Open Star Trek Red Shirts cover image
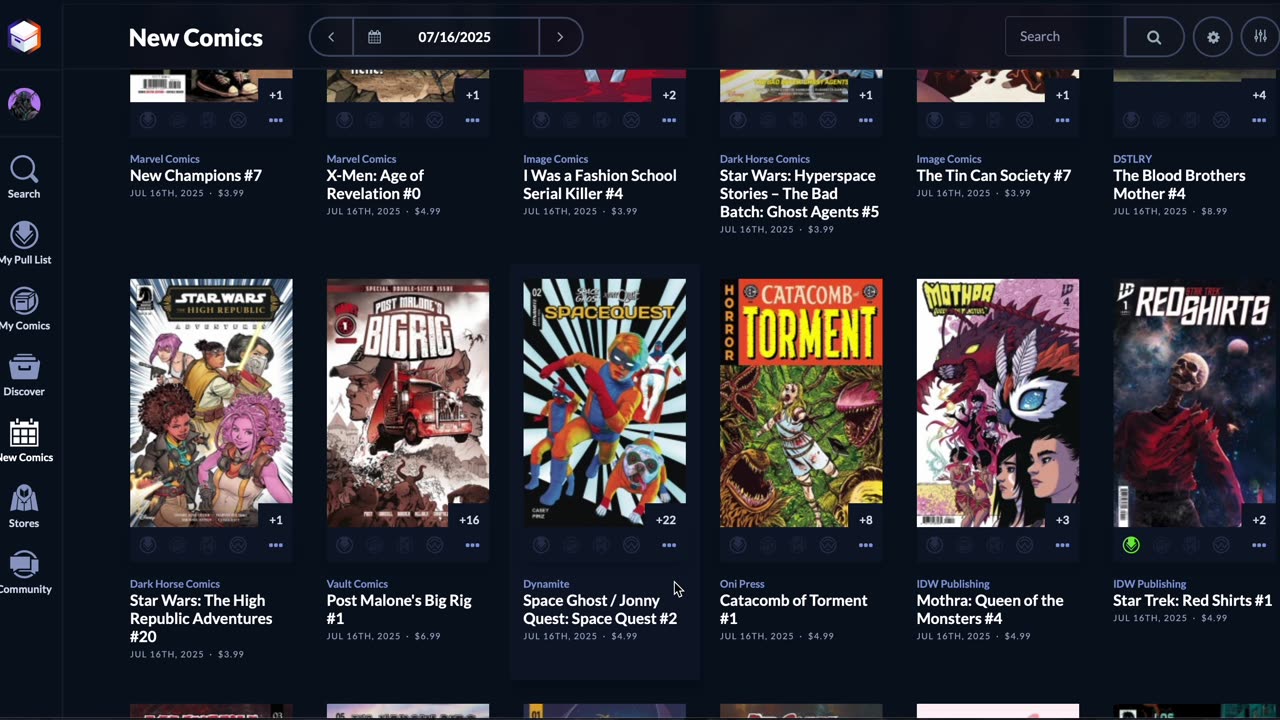Screen dimensions: 1280x720 [x=1196, y=403]
